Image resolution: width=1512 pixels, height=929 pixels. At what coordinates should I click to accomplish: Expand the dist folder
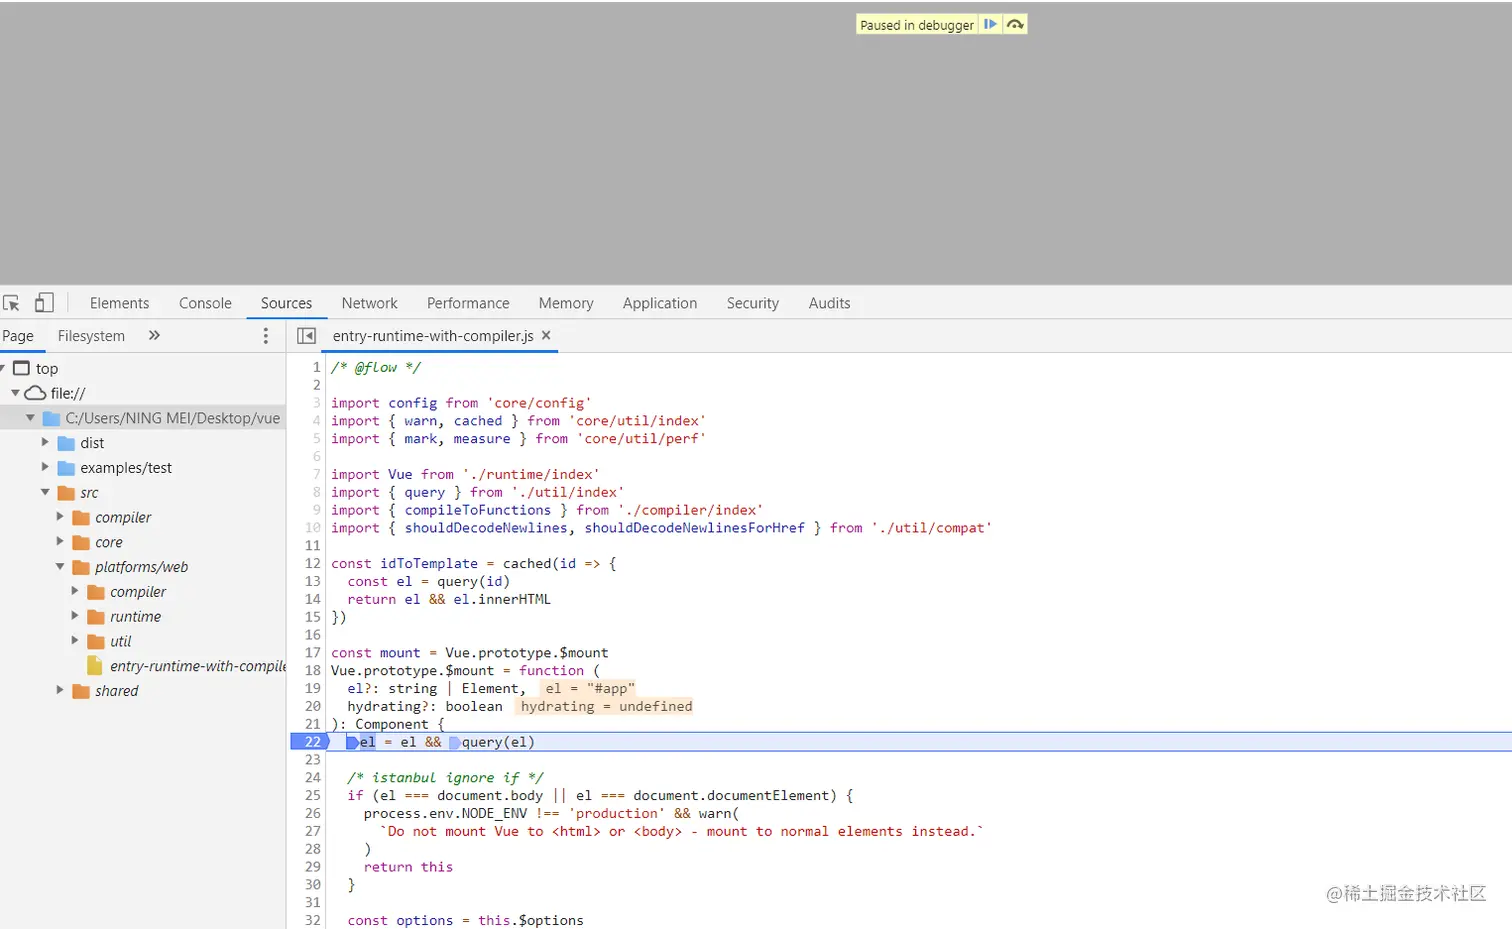pyautogui.click(x=45, y=442)
